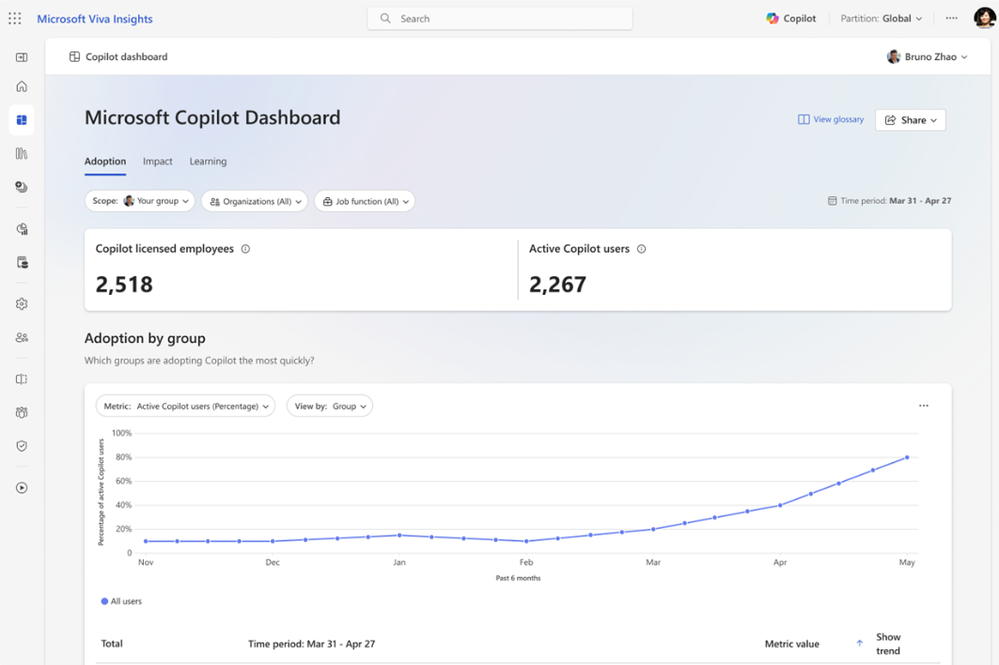
Task: Open the people management sidebar icon
Action: click(22, 338)
